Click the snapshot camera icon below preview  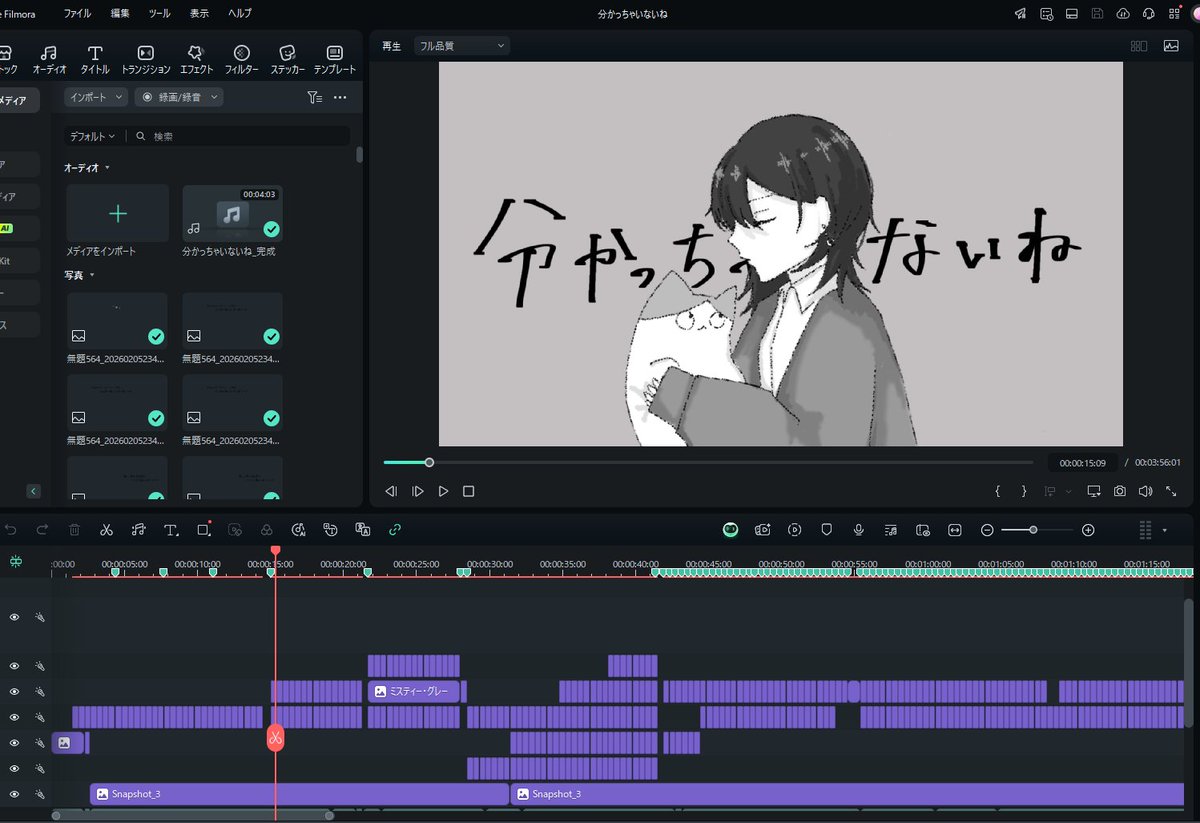pyautogui.click(x=1120, y=491)
